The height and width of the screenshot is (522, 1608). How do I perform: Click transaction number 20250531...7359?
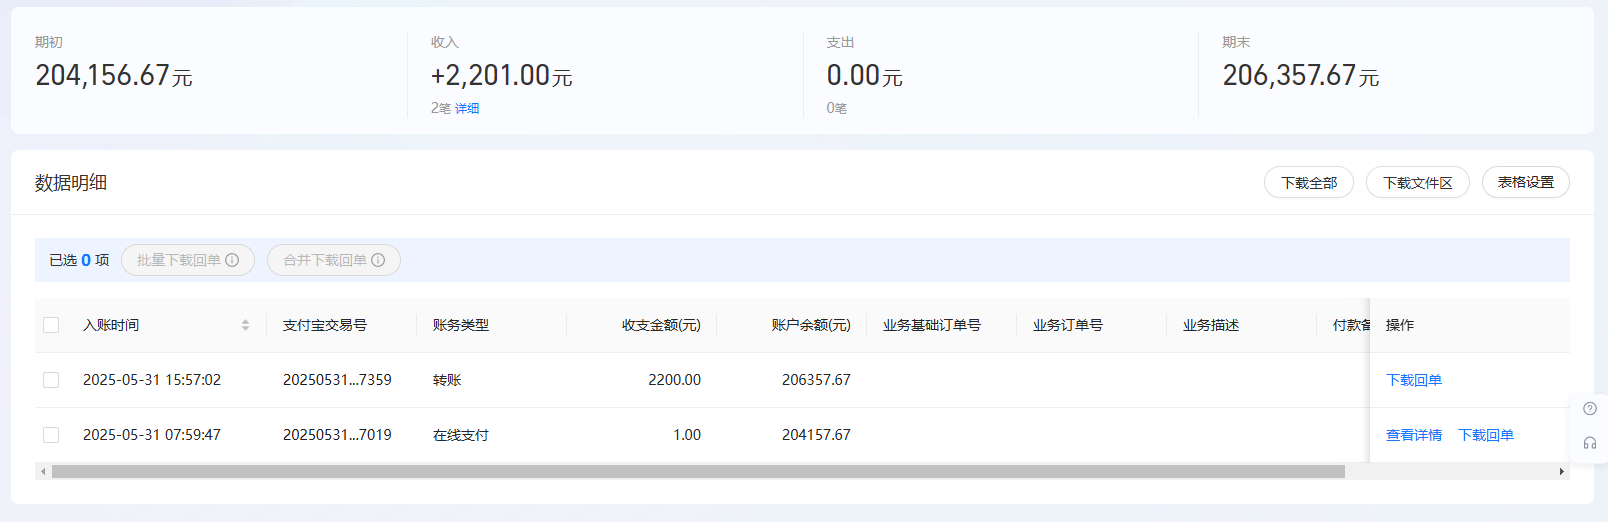(337, 380)
